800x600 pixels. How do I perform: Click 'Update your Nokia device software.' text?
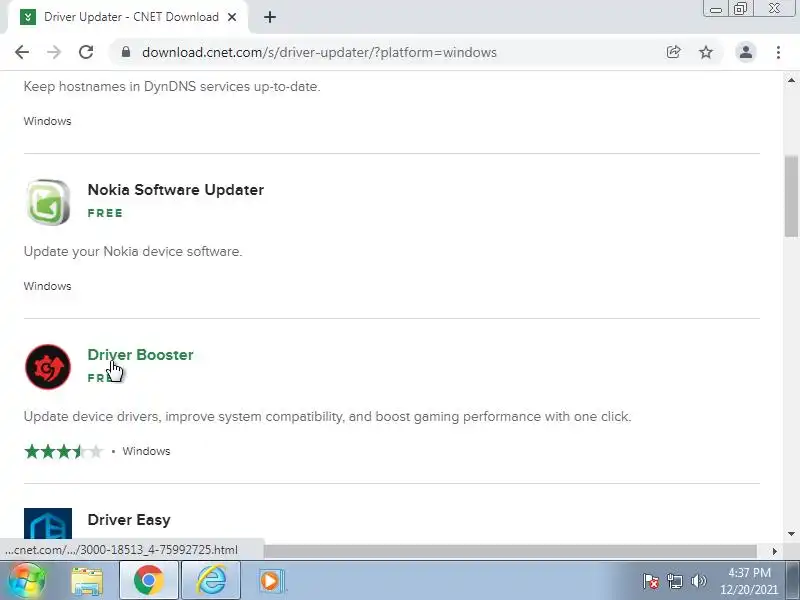(x=133, y=252)
